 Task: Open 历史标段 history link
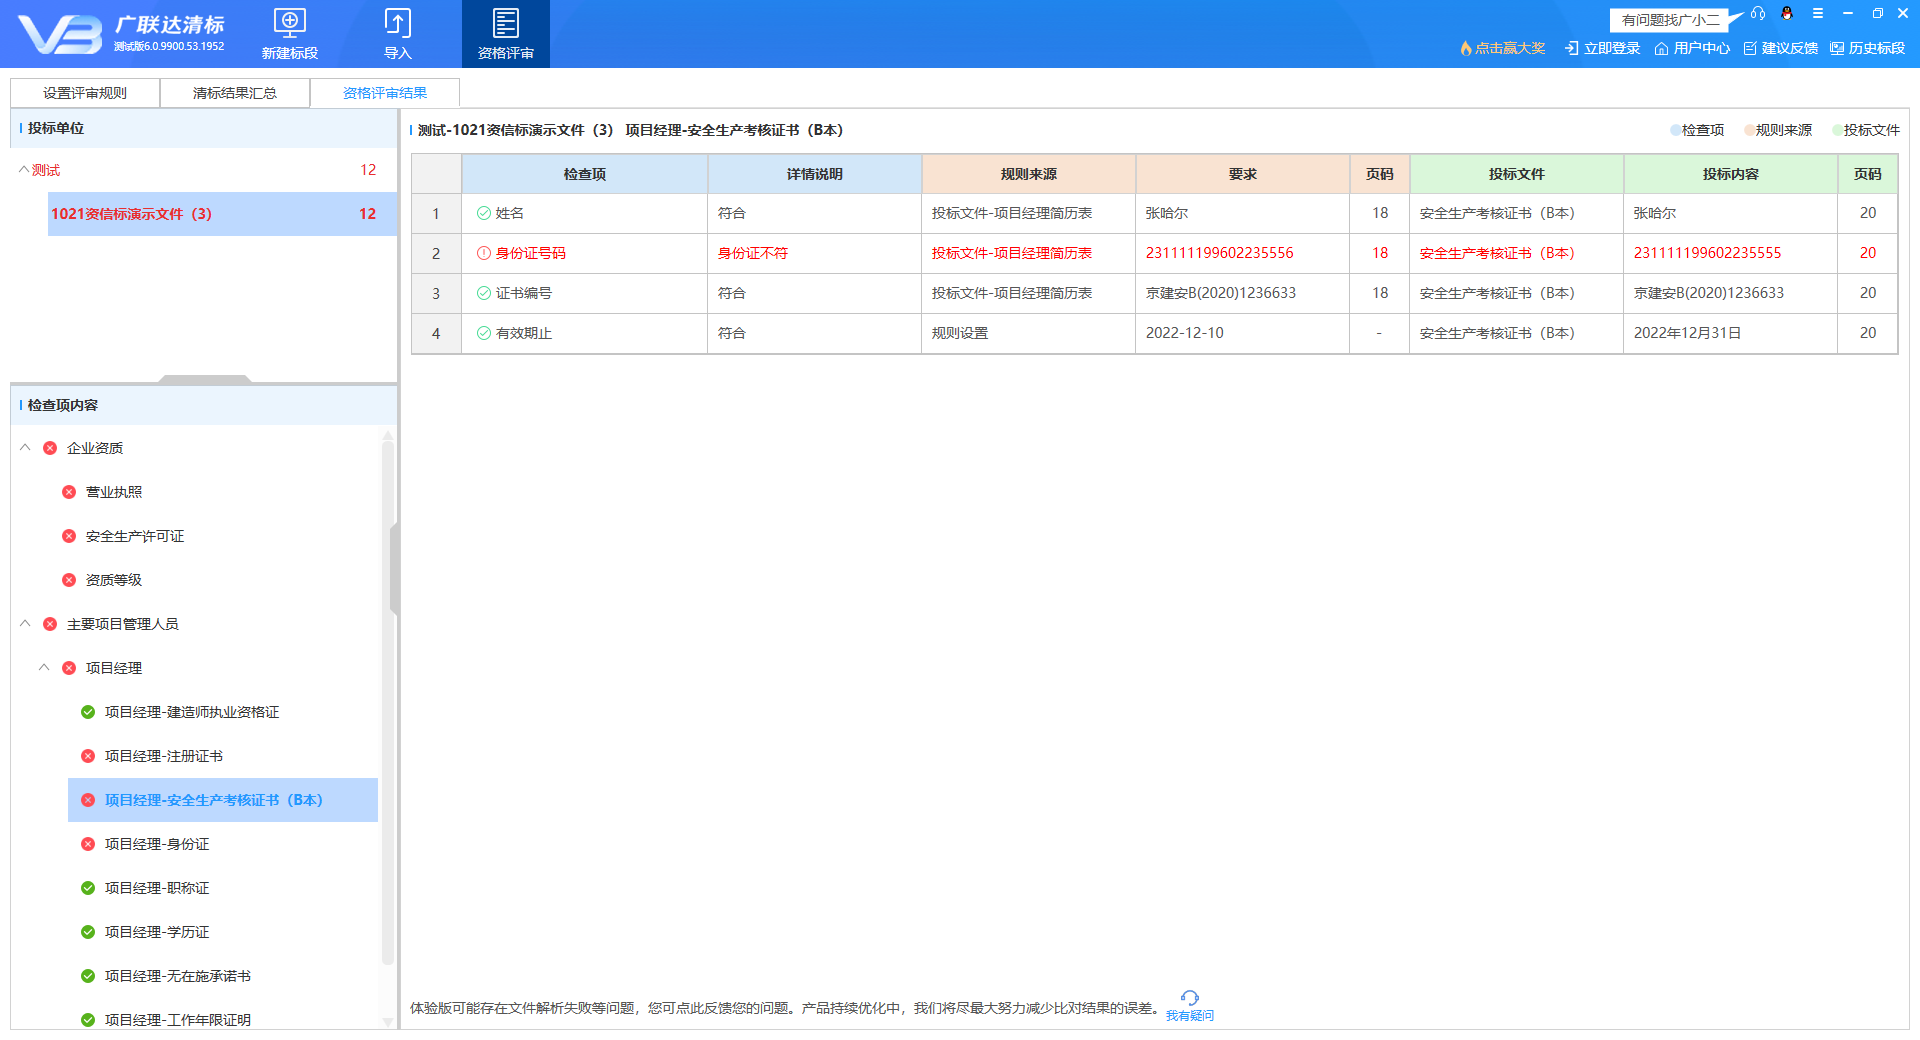click(x=1868, y=48)
